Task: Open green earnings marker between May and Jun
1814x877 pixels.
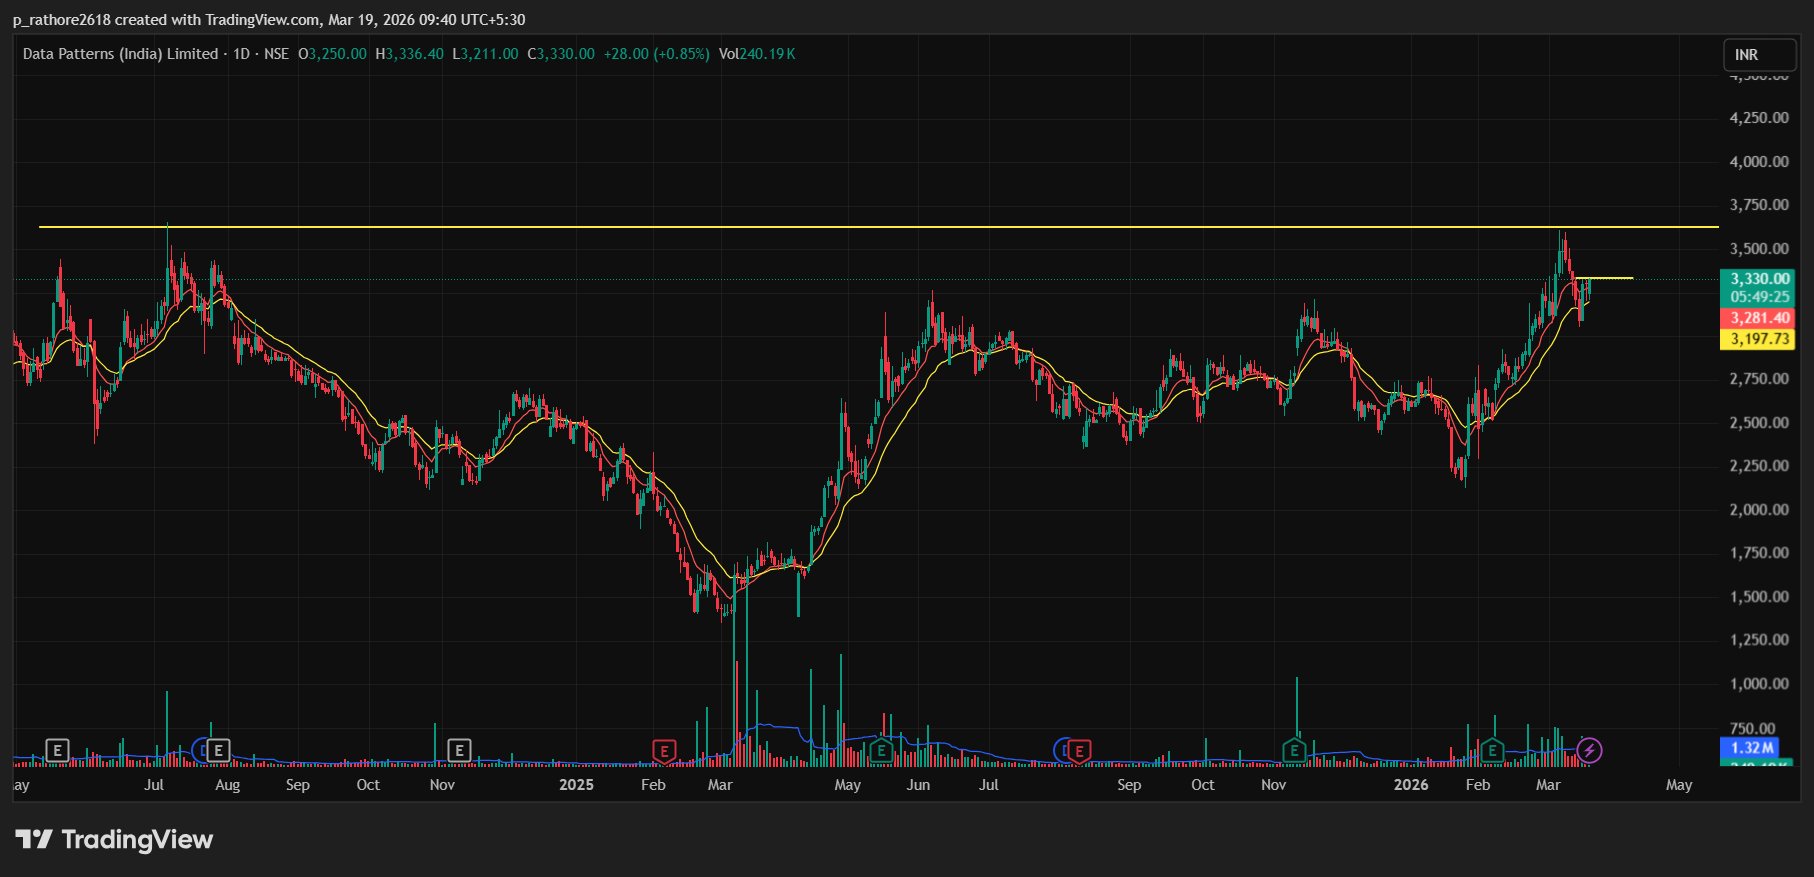Action: pos(881,750)
